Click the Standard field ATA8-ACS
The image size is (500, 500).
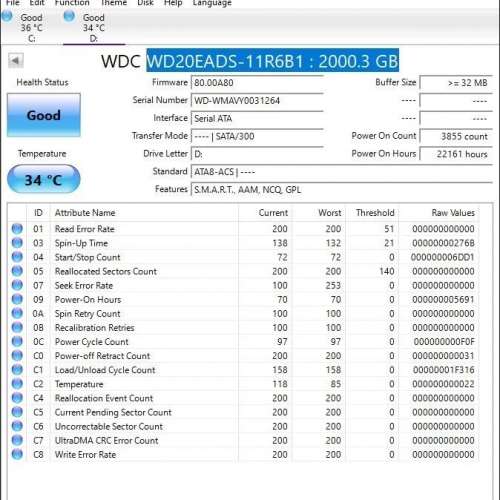click(342, 172)
